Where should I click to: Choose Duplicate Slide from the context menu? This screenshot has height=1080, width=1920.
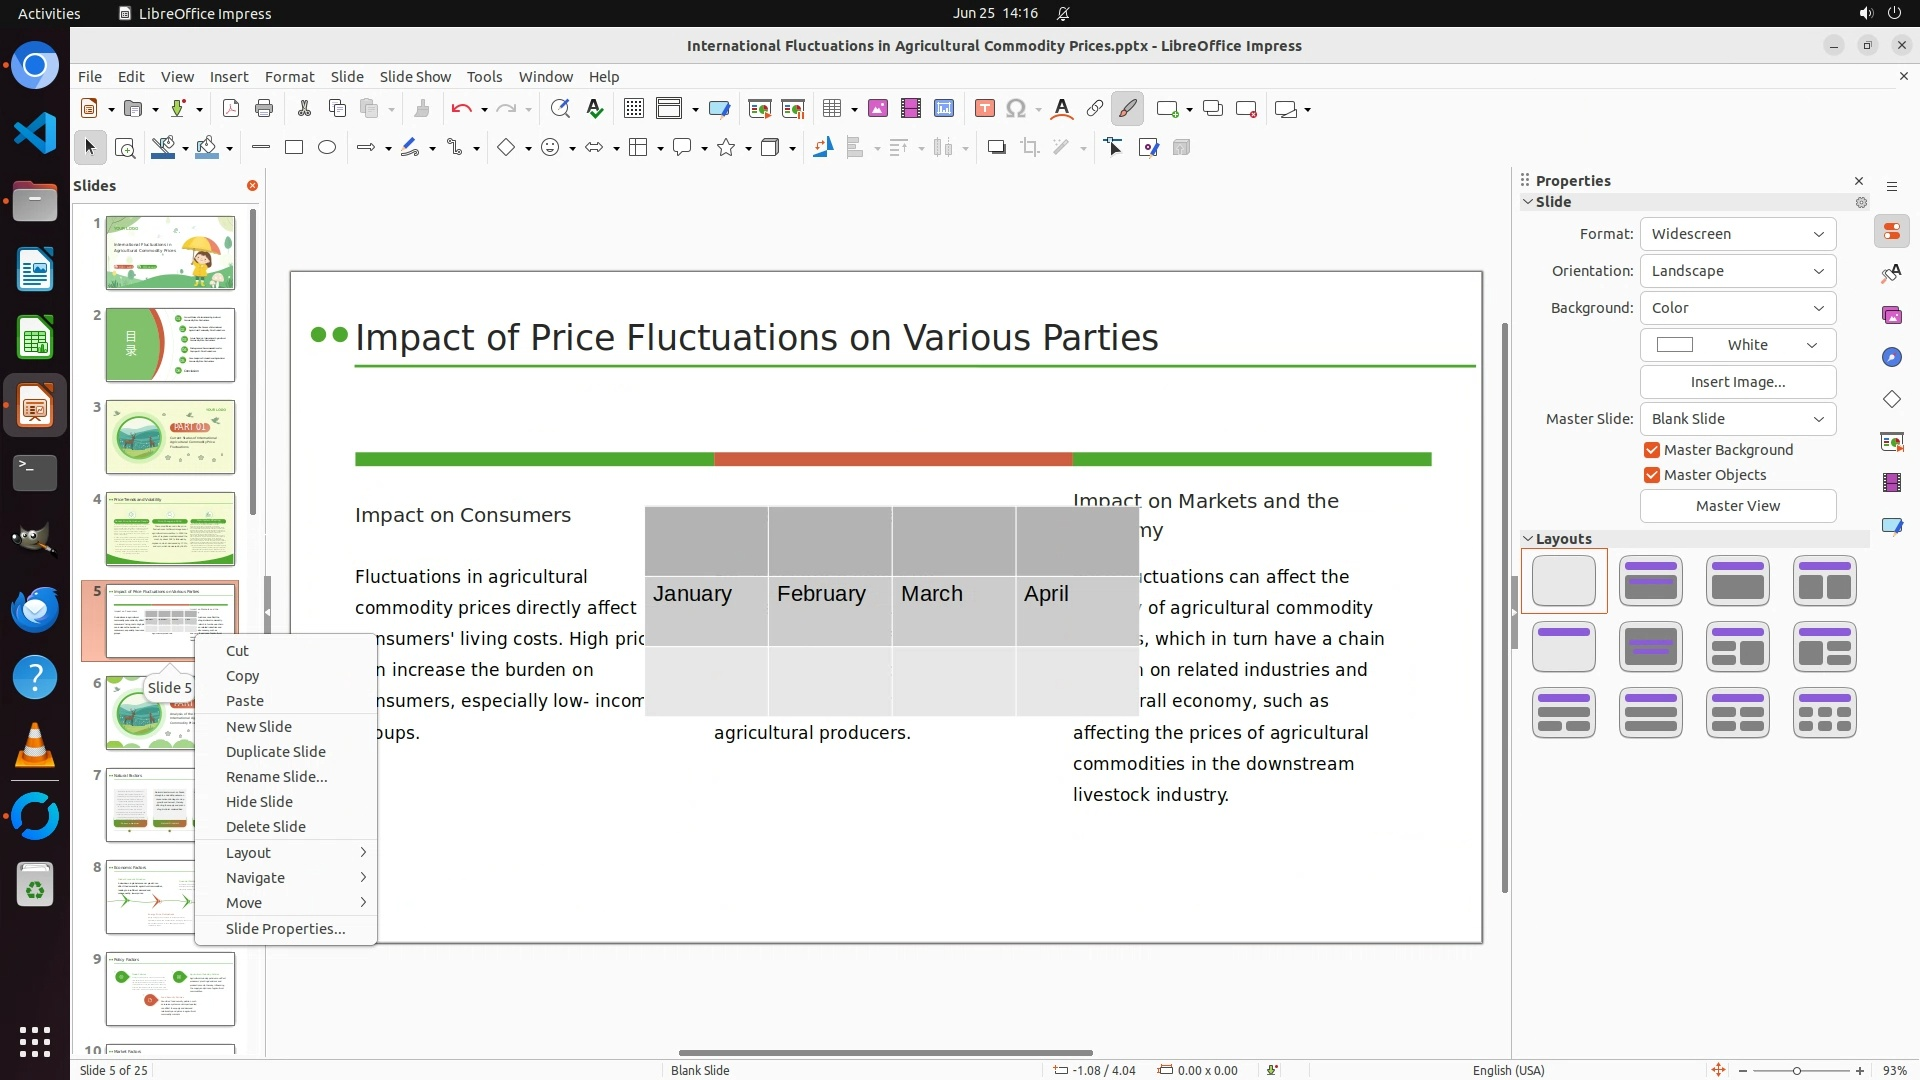pos(275,752)
